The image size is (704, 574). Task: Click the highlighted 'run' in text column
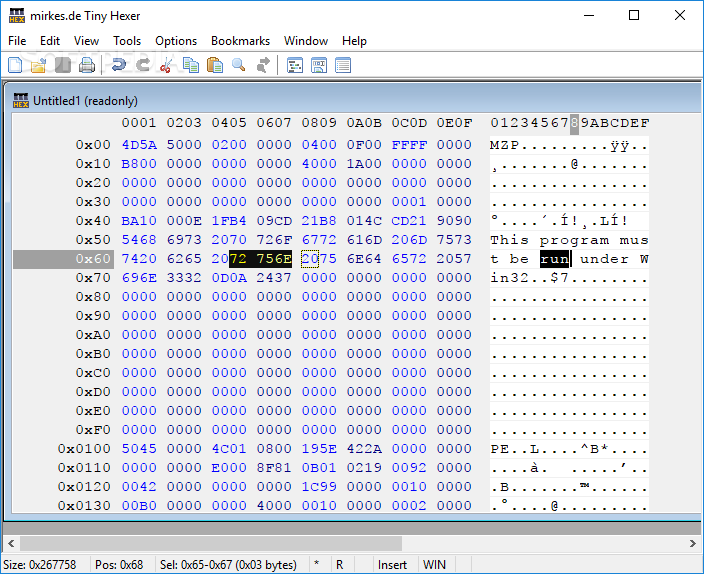pyautogui.click(x=554, y=259)
